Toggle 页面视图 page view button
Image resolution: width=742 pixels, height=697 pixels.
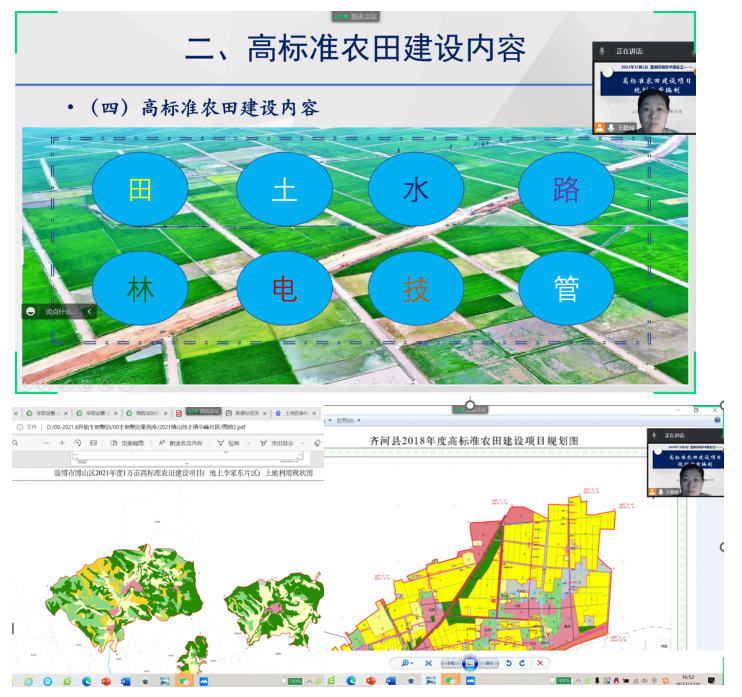[126, 442]
